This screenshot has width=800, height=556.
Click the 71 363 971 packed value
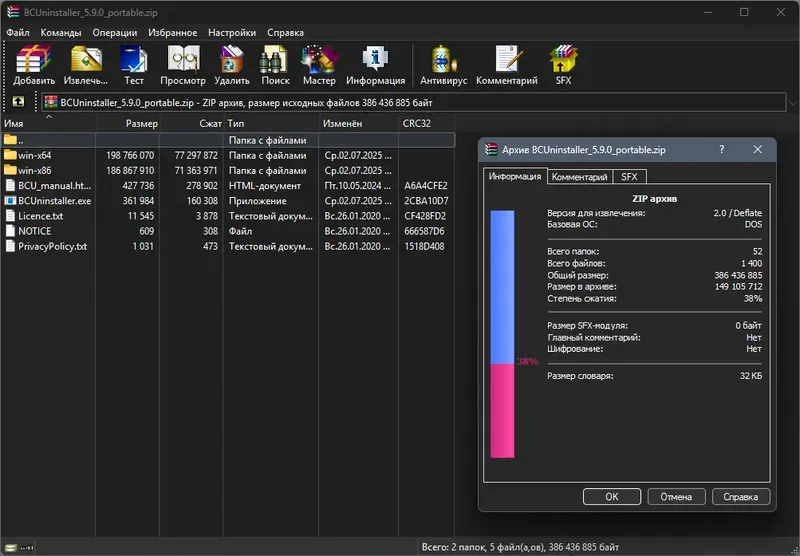(x=196, y=170)
